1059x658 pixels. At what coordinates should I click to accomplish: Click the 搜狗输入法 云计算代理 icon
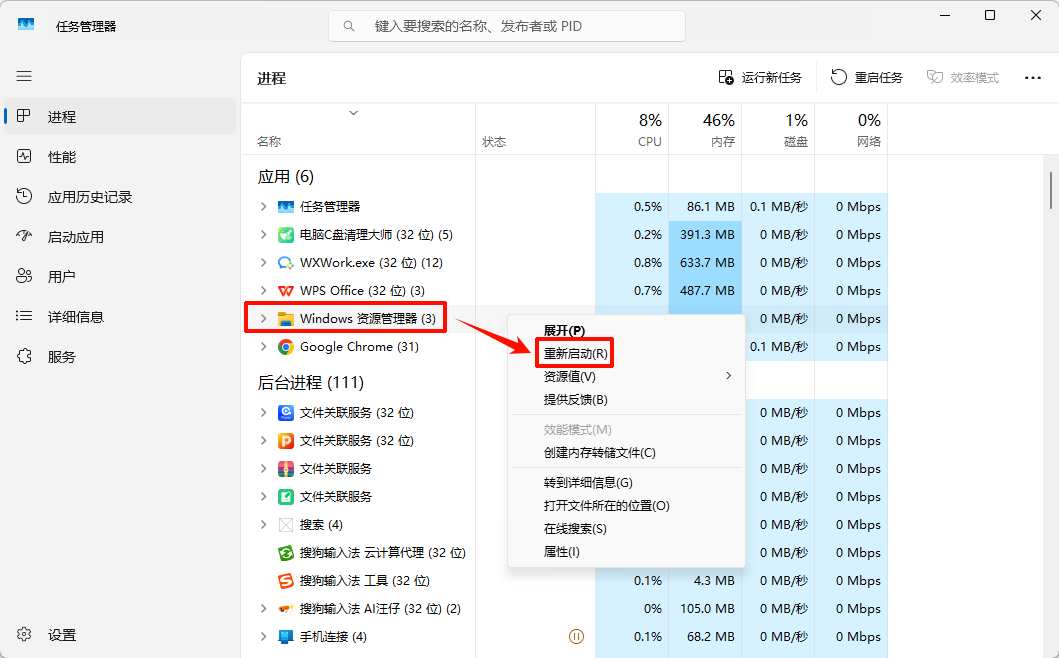pos(286,553)
